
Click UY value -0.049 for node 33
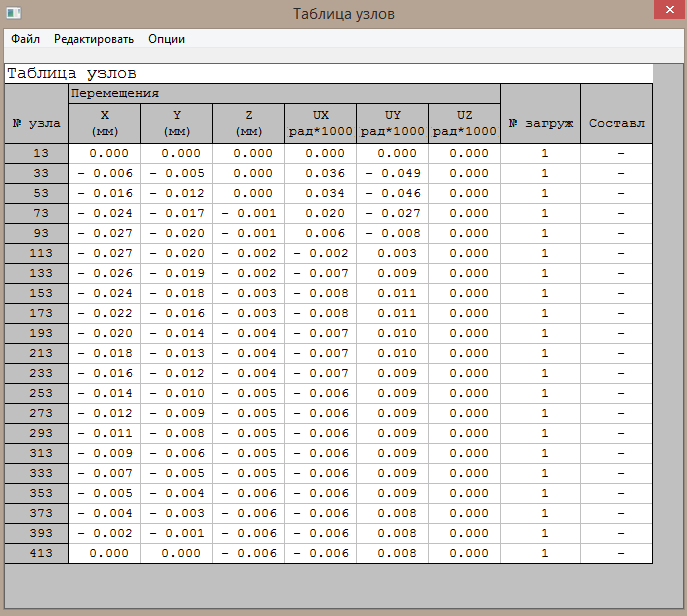click(393, 173)
